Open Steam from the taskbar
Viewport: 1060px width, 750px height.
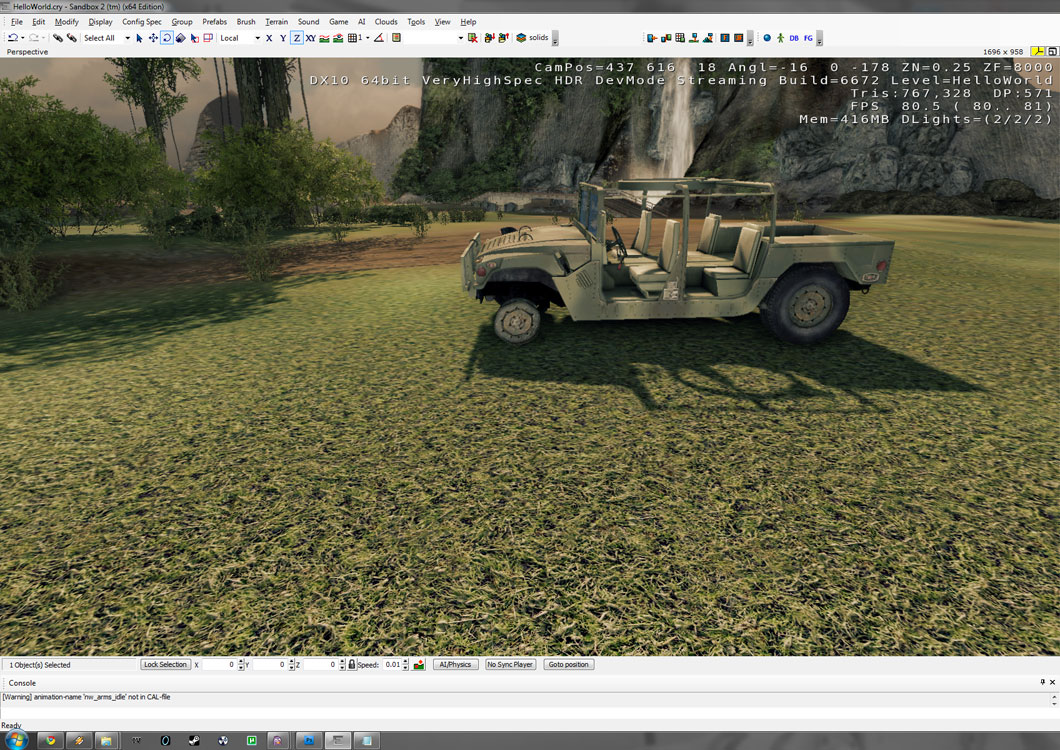[194, 741]
